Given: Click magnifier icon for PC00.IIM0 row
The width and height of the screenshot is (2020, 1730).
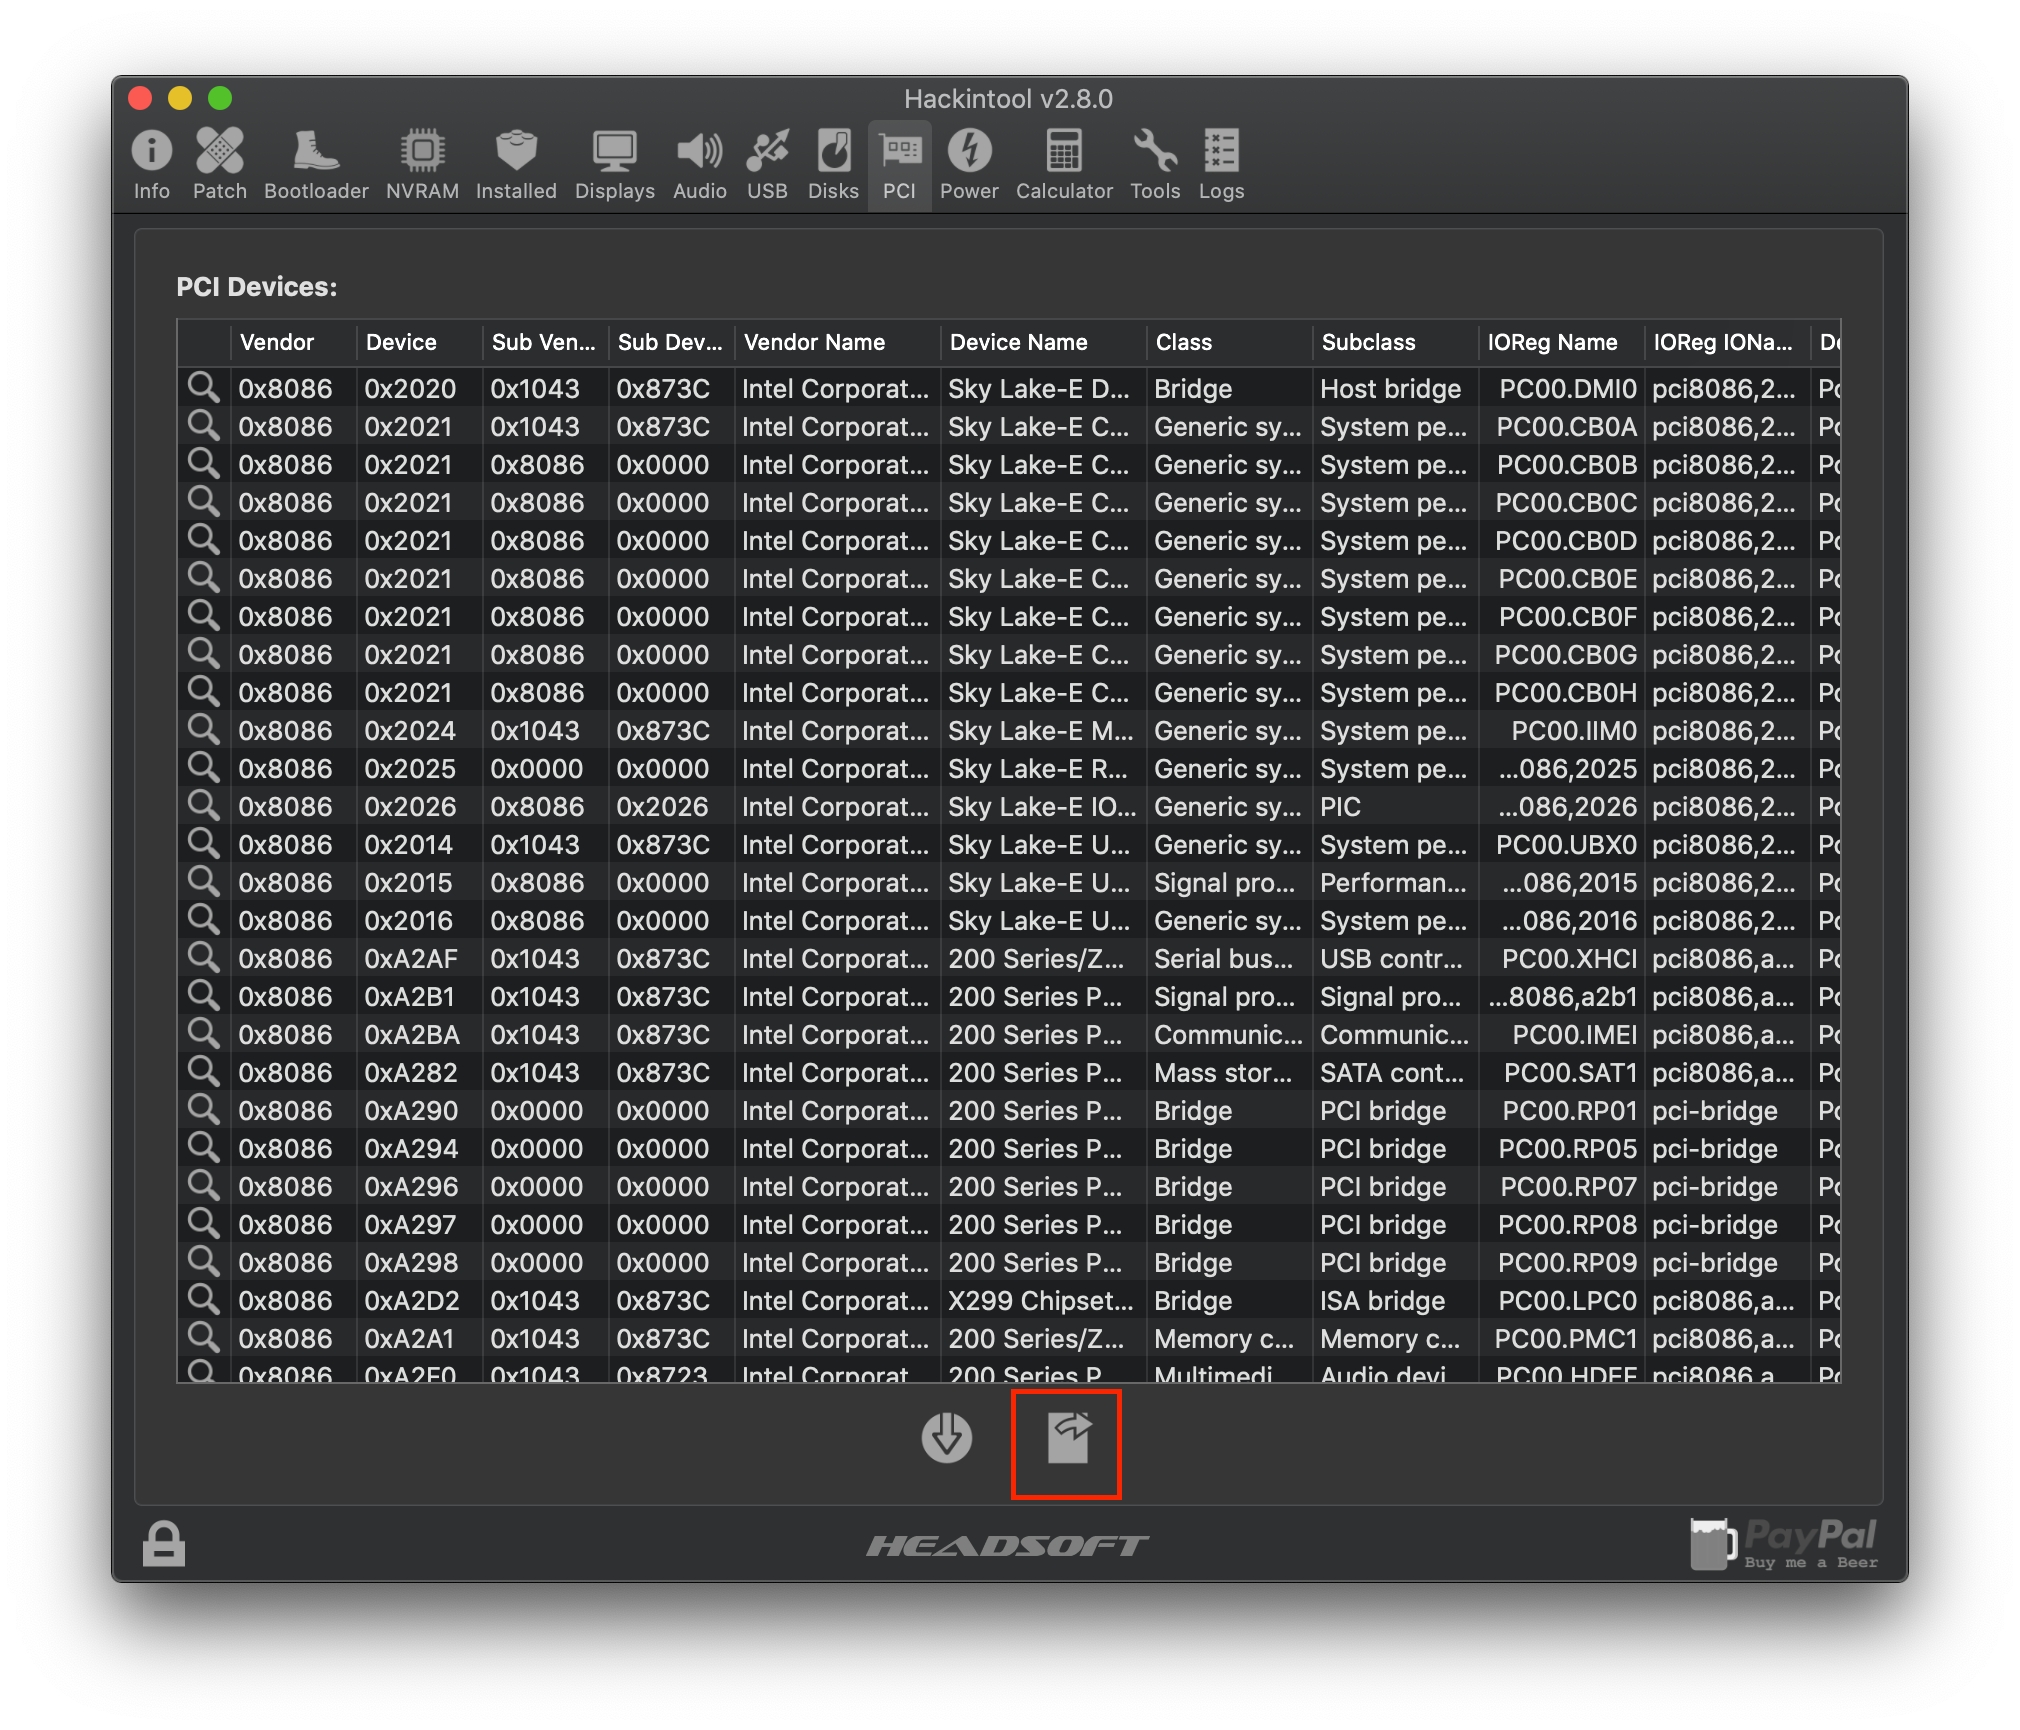Looking at the screenshot, I should click(x=204, y=730).
